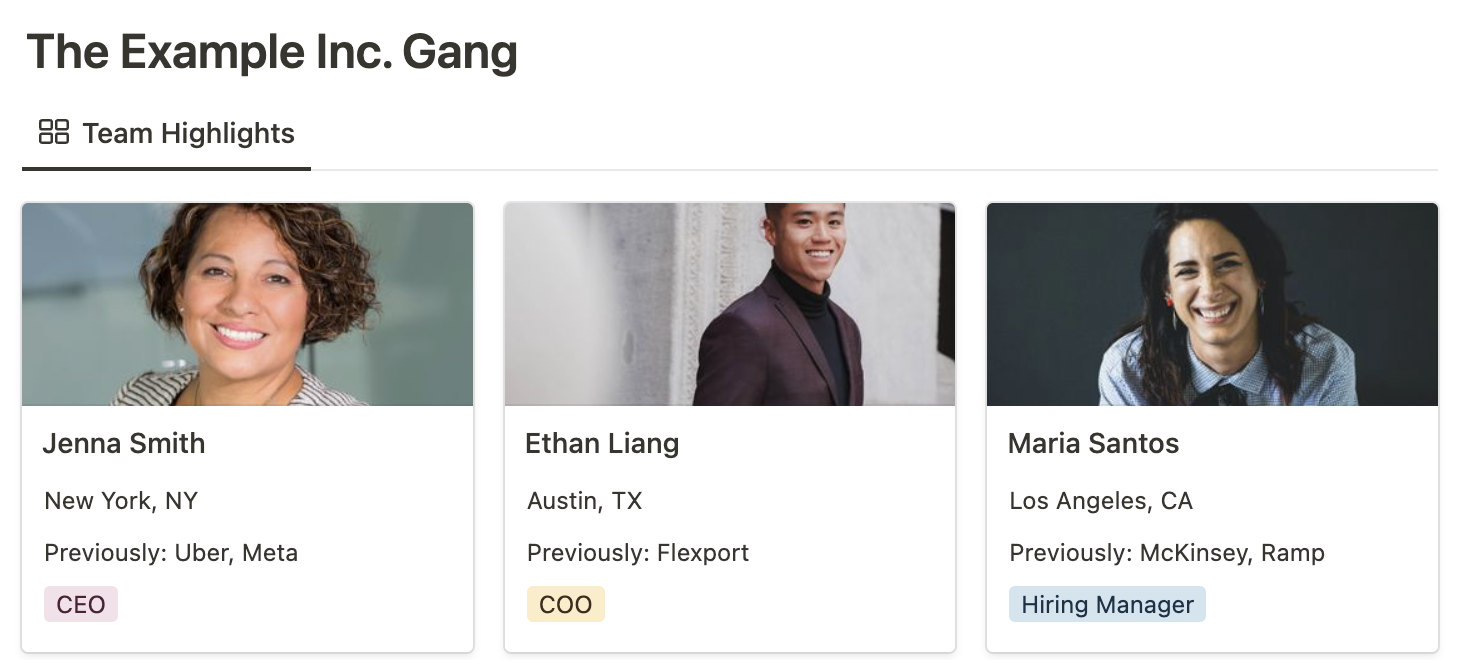Click the CEO badge on Jenna's card

(x=80, y=604)
